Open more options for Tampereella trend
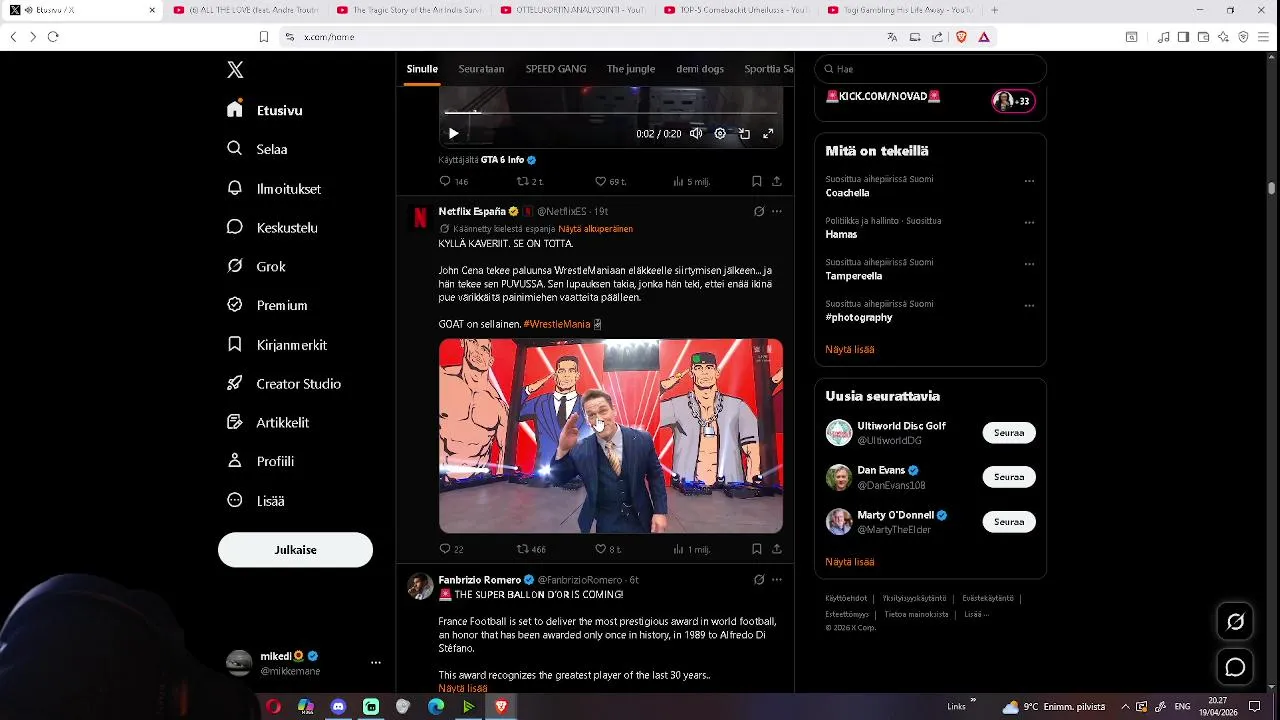 click(1029, 264)
